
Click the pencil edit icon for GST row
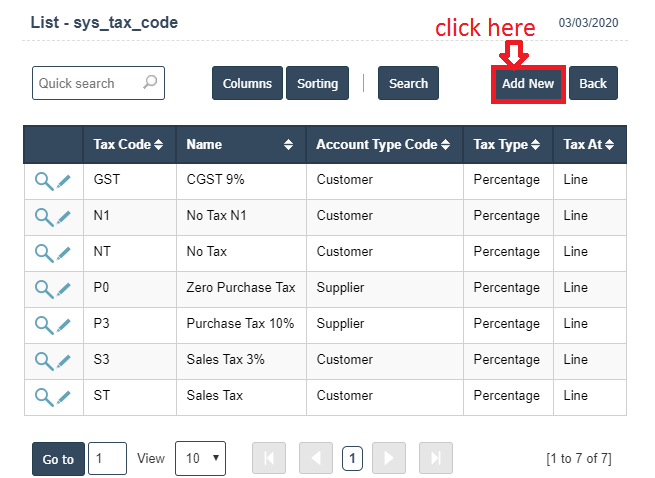(x=64, y=180)
